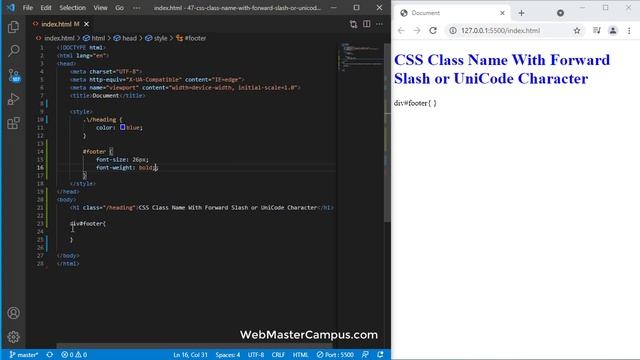Screen dimensions: 640x360
Task: Open the Edit menu
Action: [x=46, y=8]
